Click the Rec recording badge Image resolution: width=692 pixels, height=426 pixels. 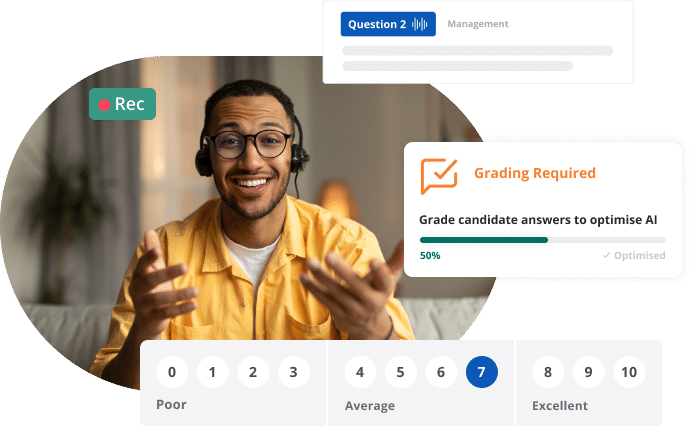pos(122,104)
